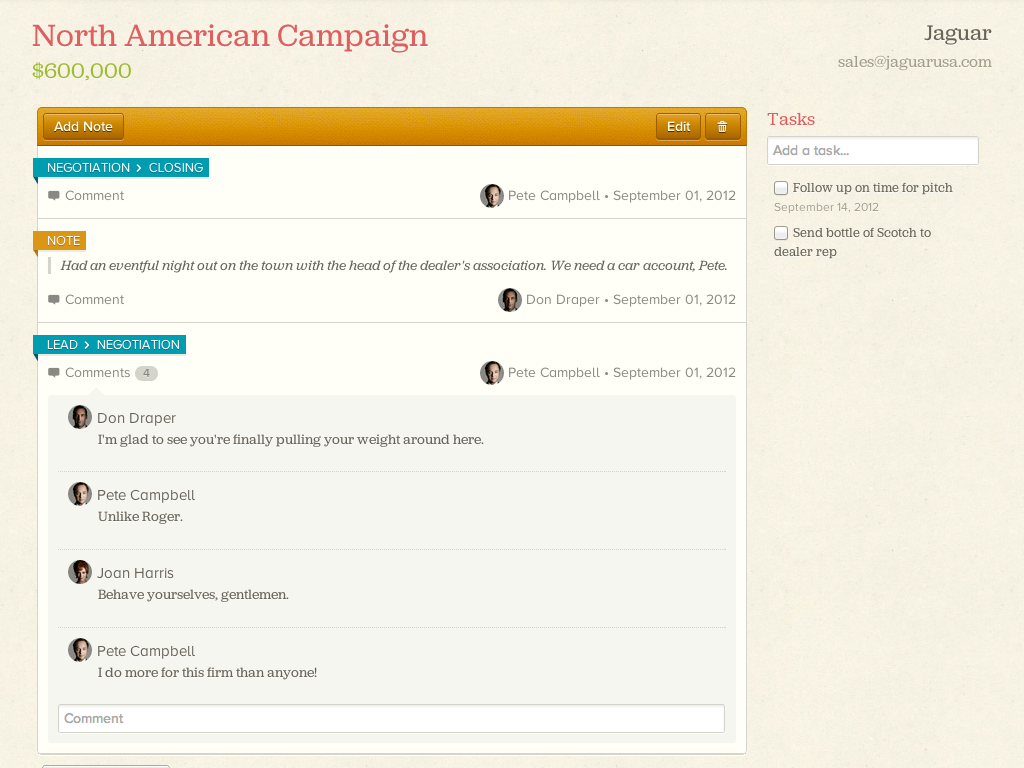
Task: Click Joan Harris avatar in comments
Action: click(80, 572)
